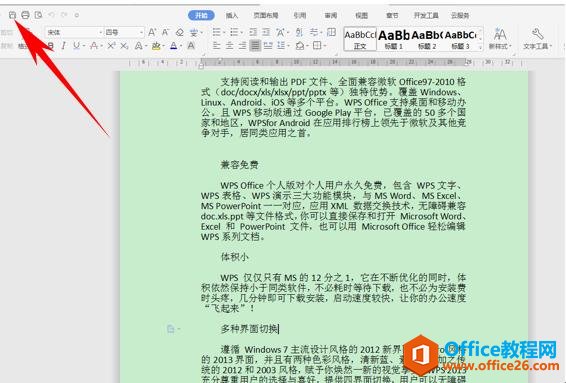
Task: Click the phonetic guide icon
Action: click(x=193, y=33)
